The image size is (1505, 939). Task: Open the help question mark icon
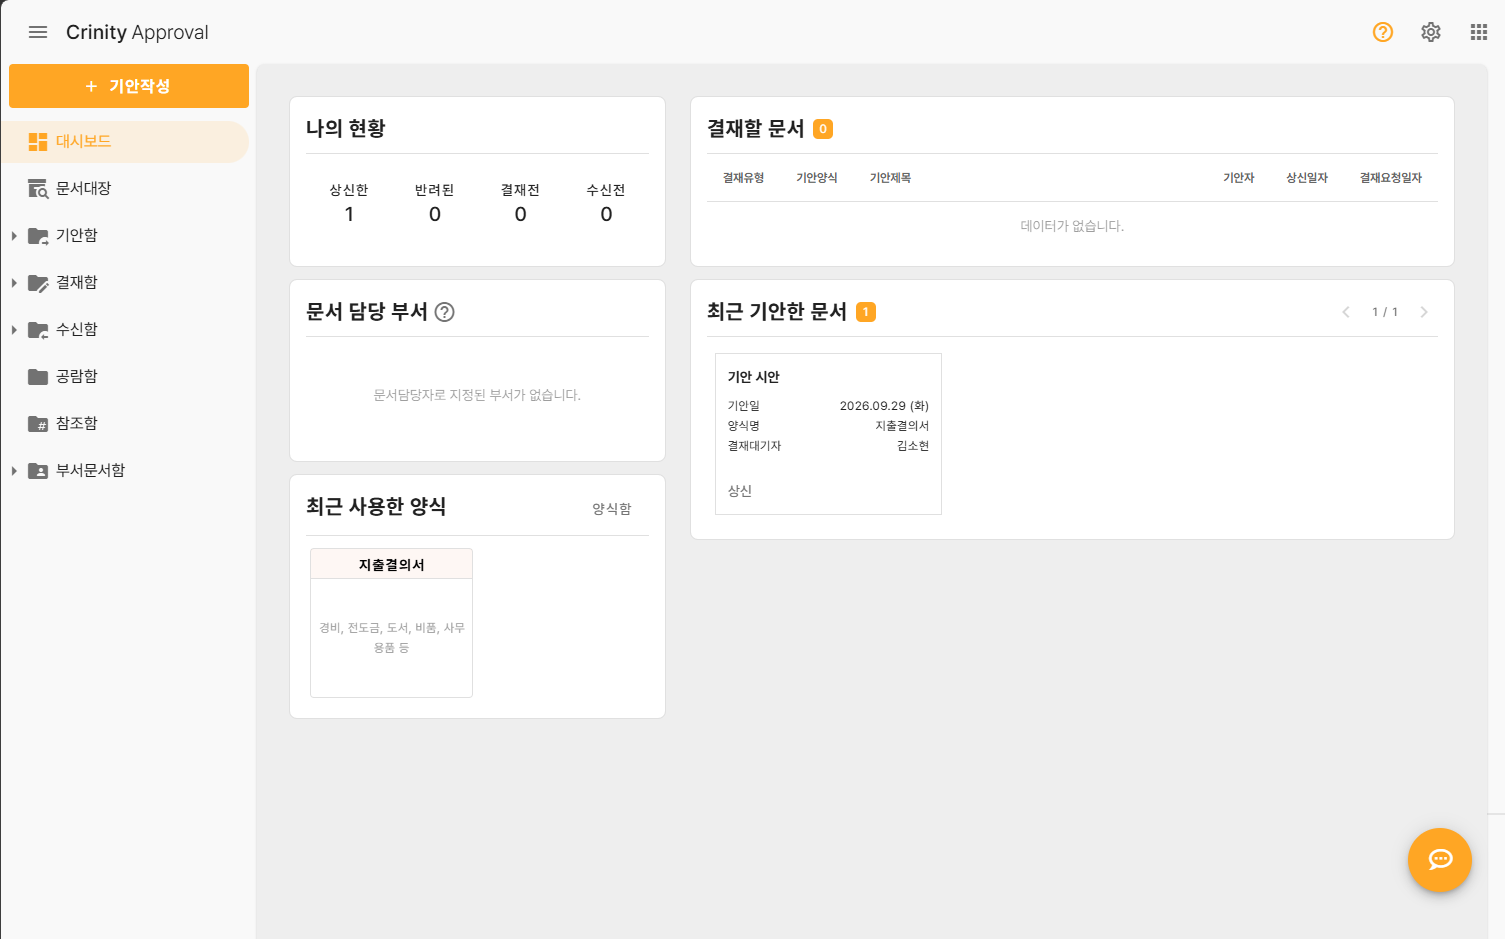[1383, 32]
